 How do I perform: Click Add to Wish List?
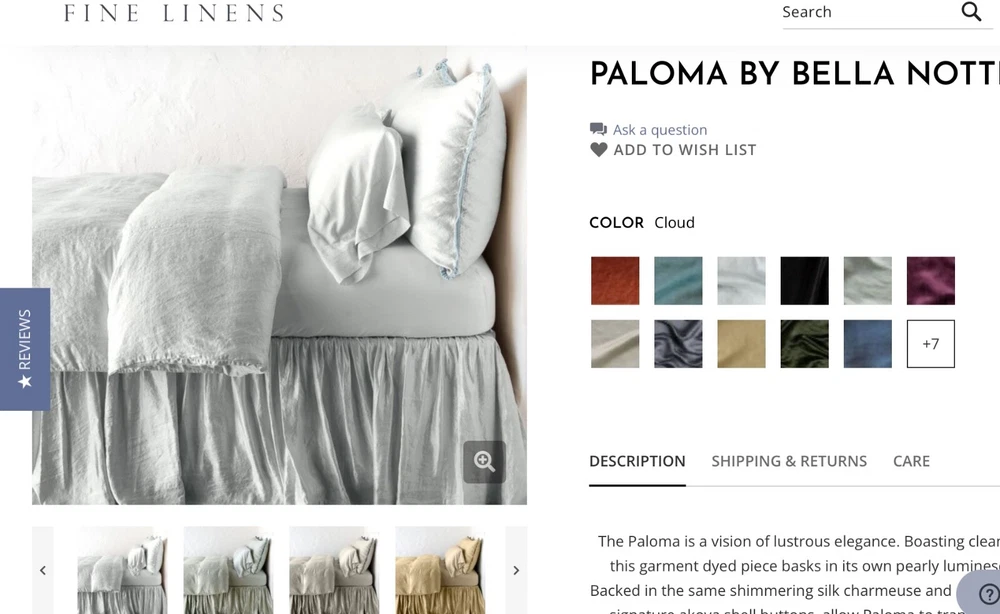click(x=685, y=150)
